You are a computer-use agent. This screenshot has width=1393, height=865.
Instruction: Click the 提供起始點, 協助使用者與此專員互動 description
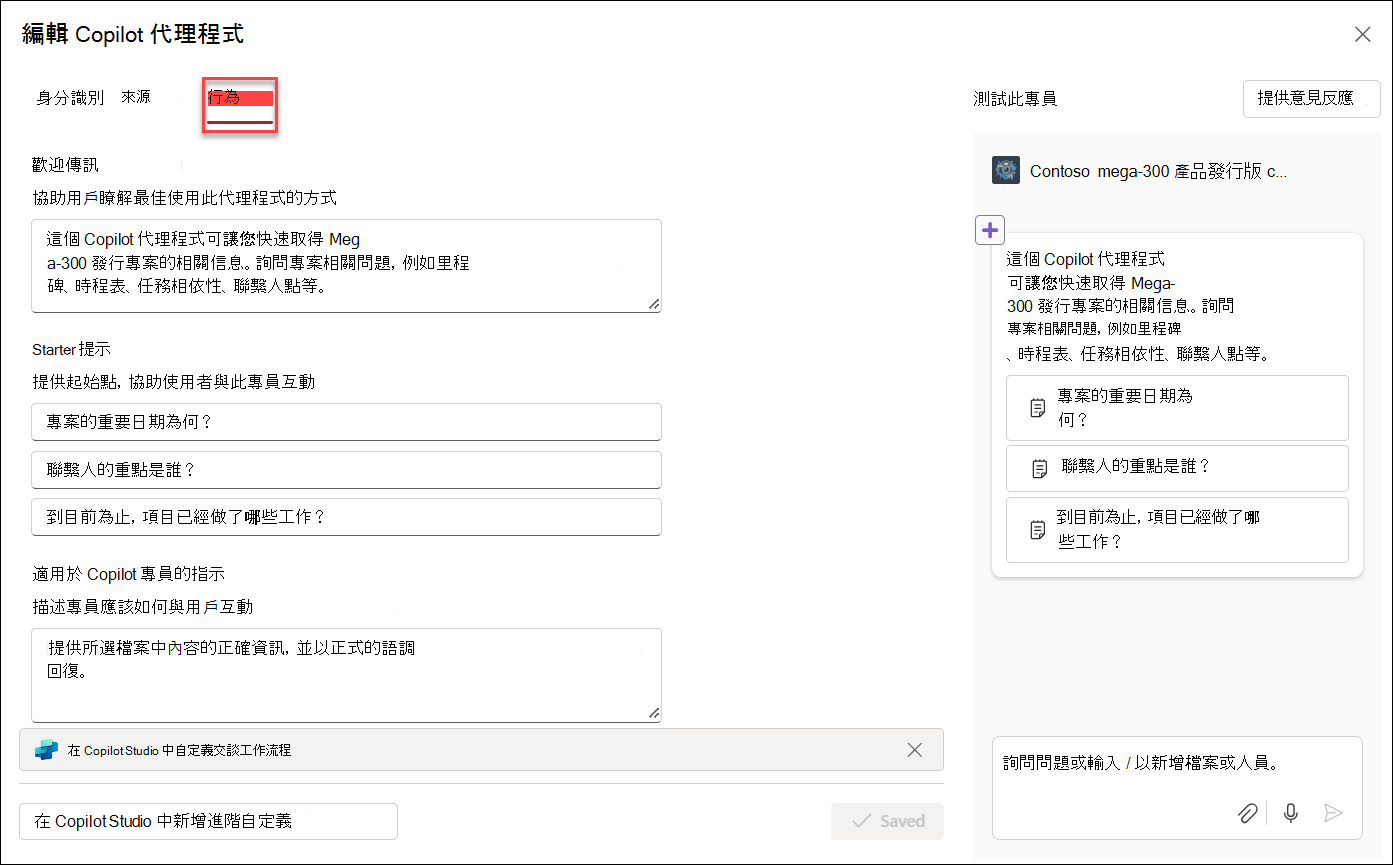pos(175,382)
